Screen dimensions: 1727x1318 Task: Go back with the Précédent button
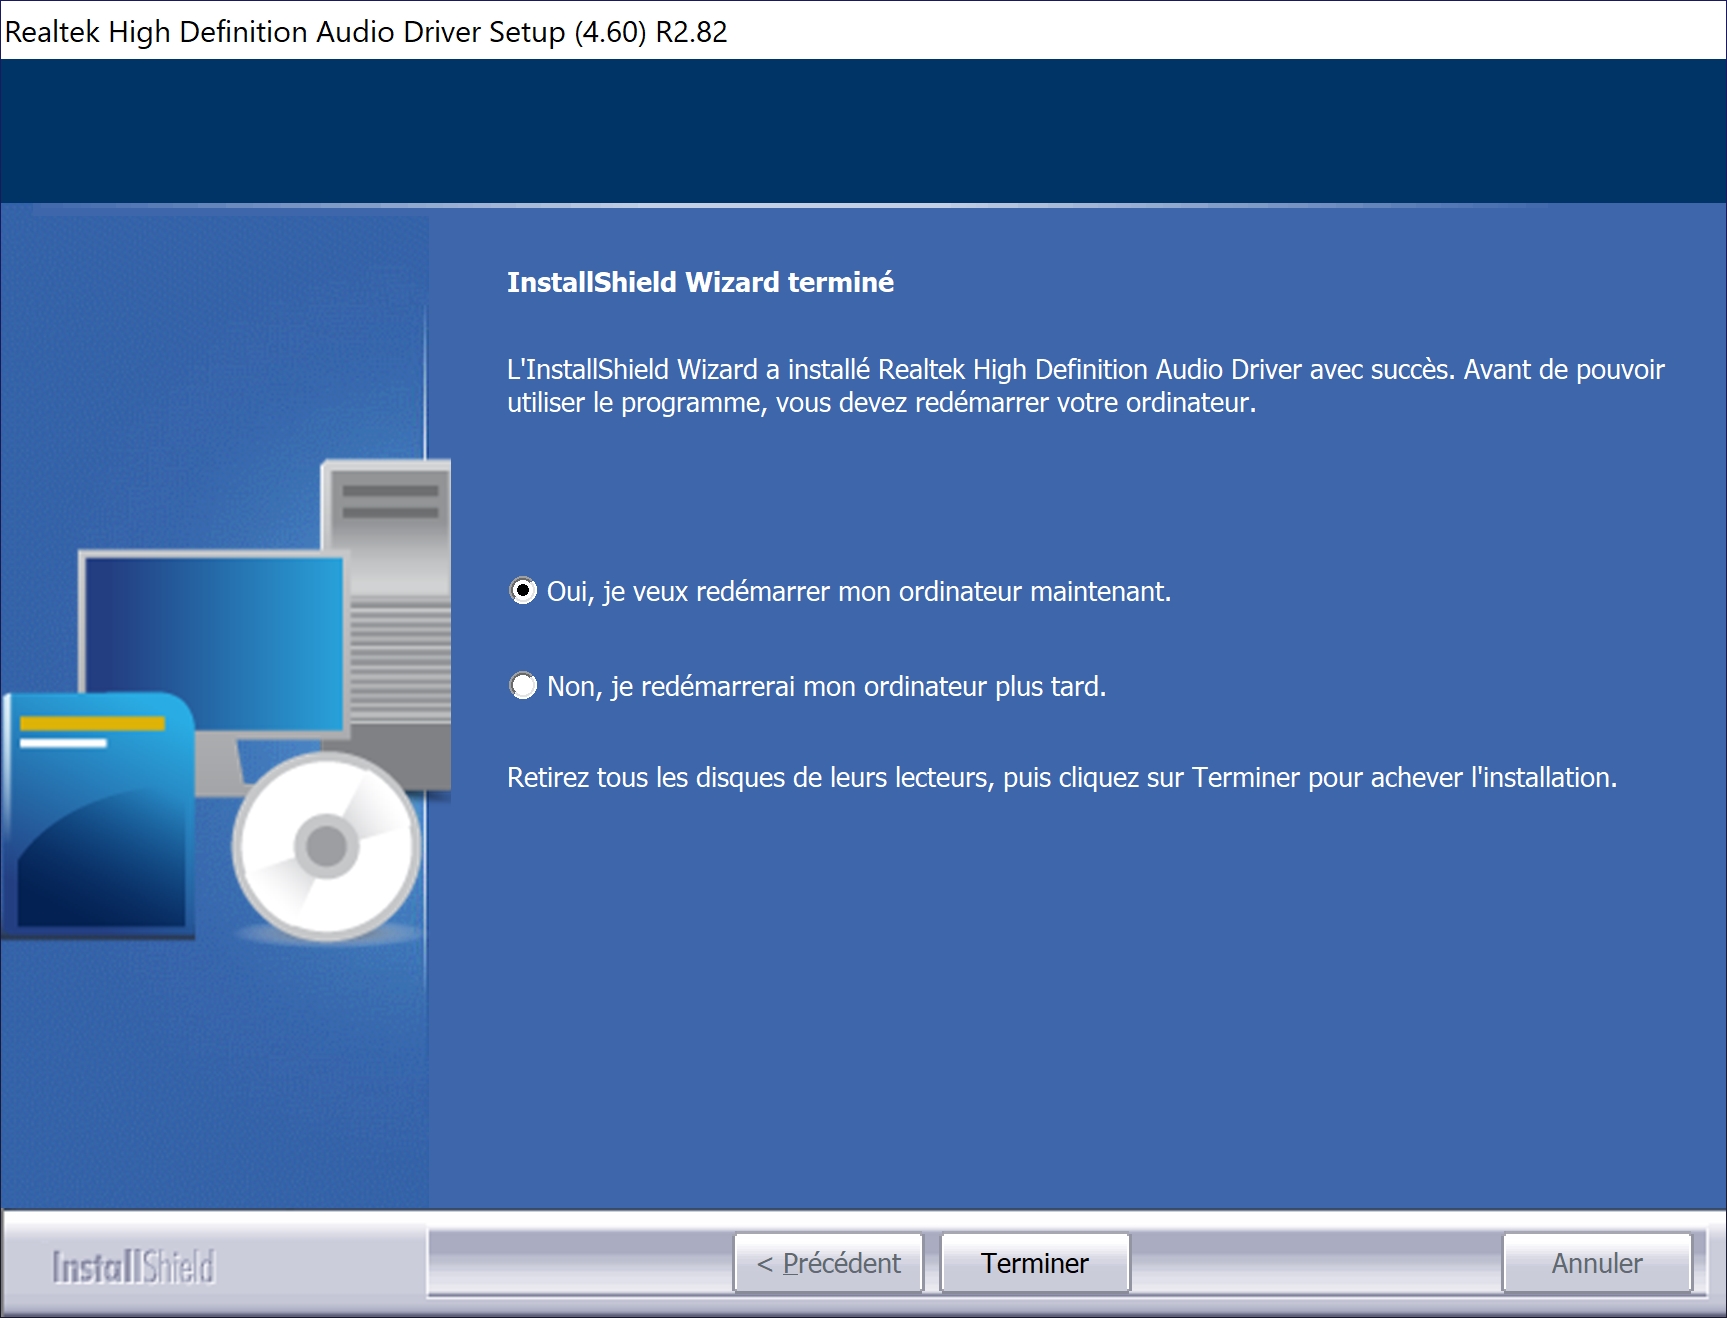tap(828, 1263)
